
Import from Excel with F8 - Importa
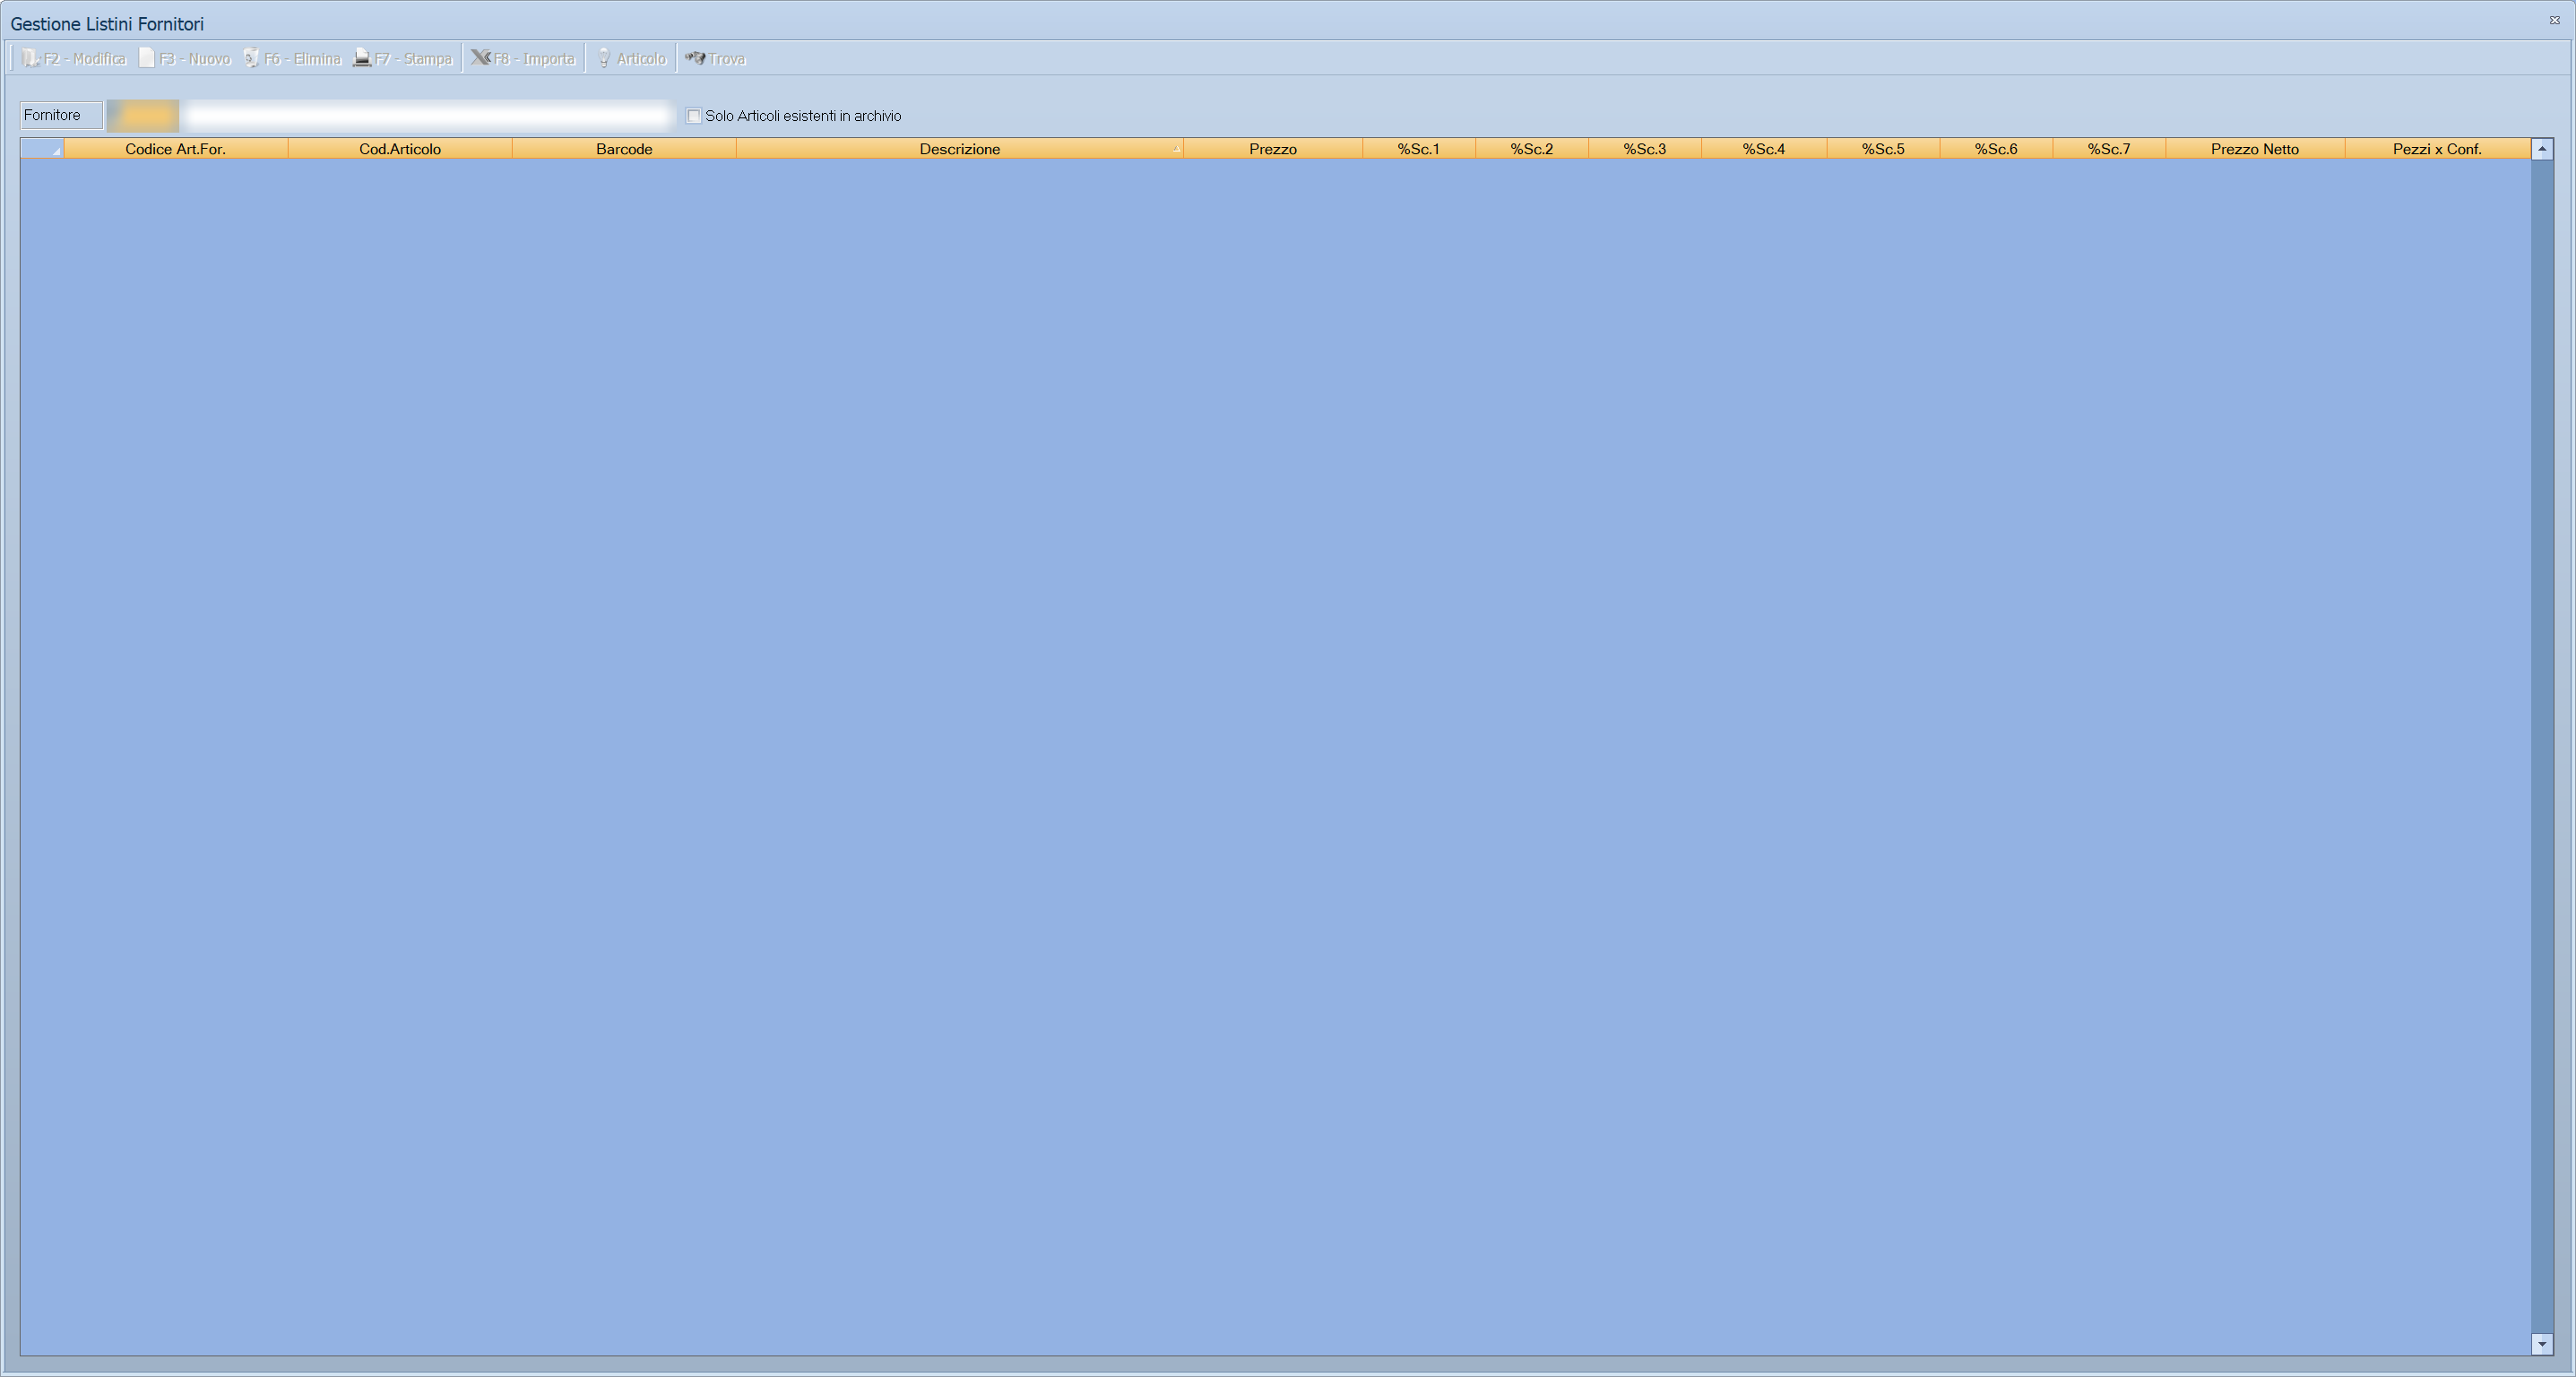[523, 59]
